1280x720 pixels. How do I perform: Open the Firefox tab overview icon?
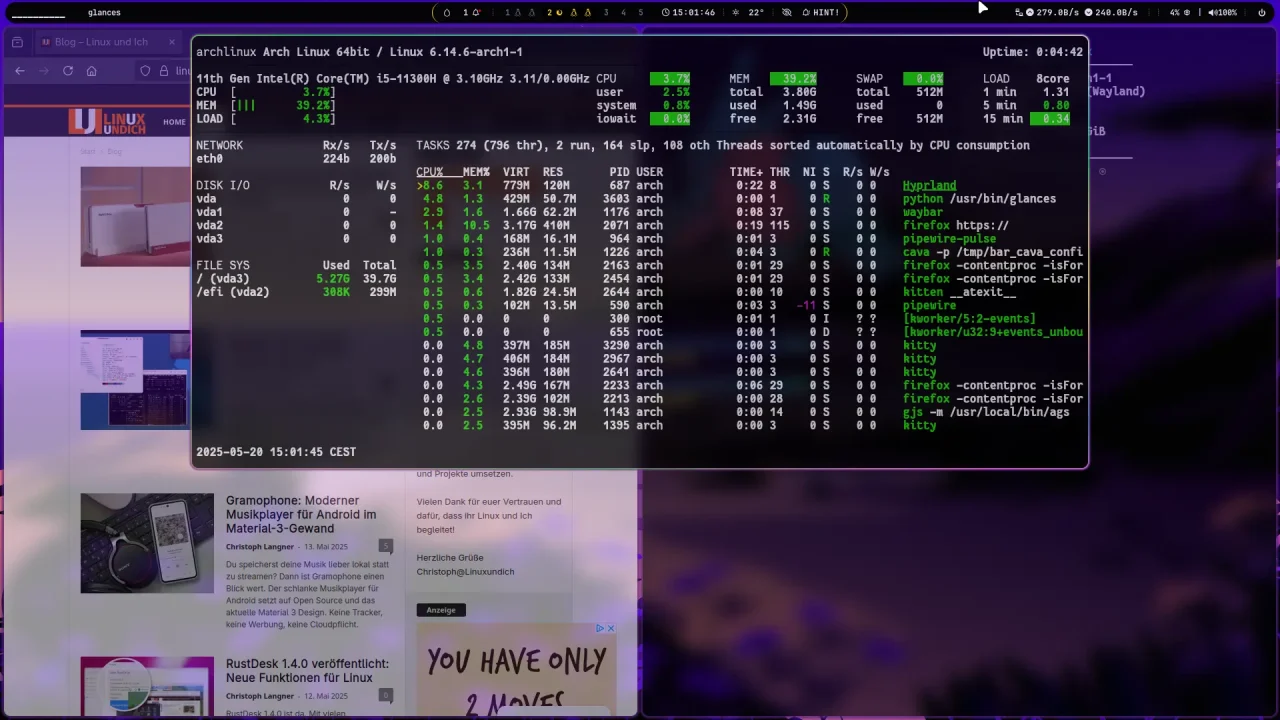click(17, 42)
